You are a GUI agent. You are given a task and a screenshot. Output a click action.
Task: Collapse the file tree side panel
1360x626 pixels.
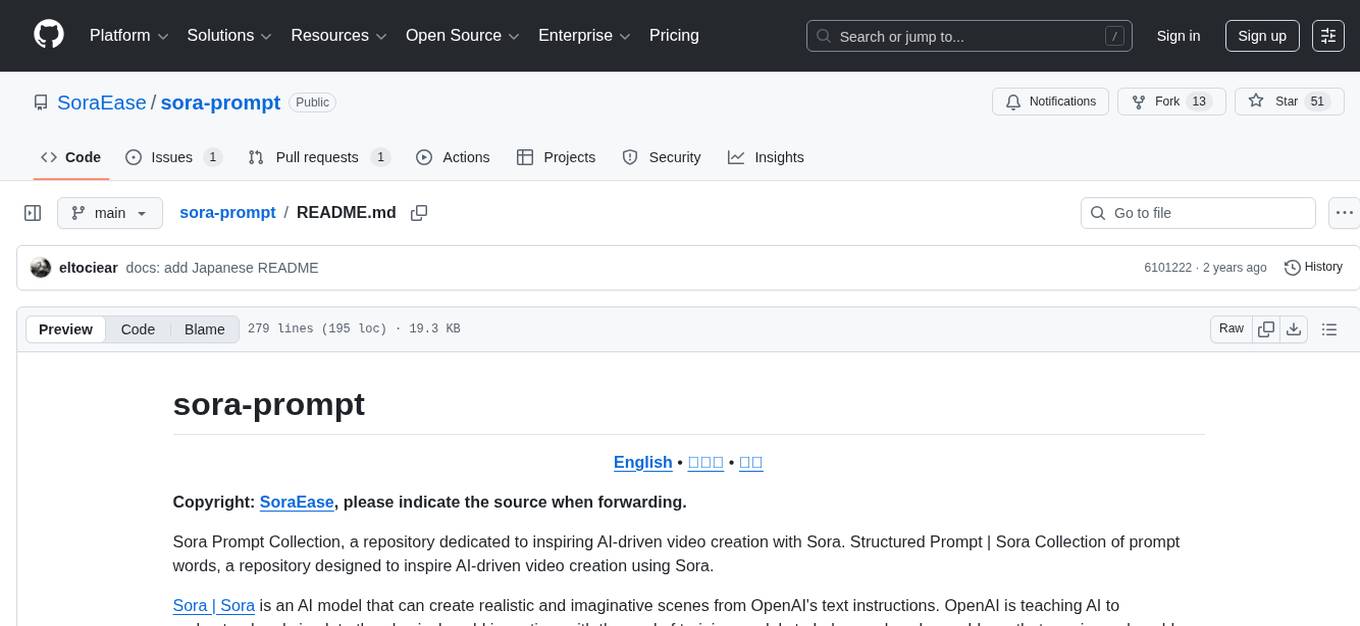[x=33, y=212]
